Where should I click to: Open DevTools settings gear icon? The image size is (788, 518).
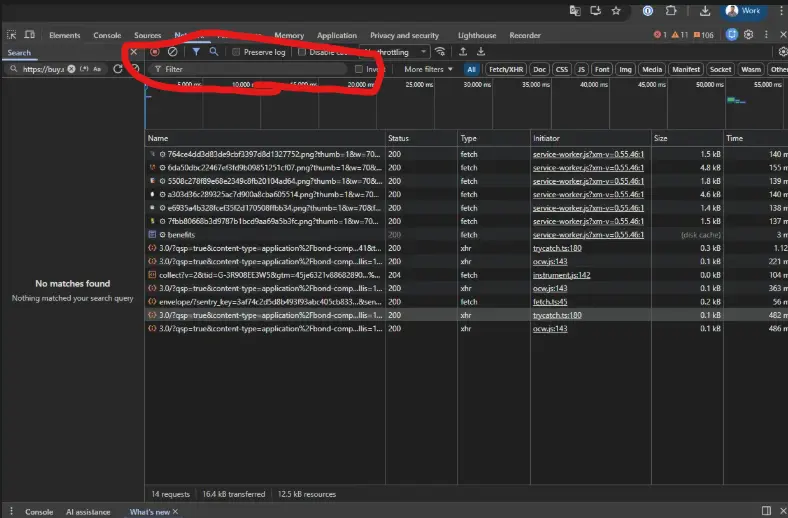[x=748, y=35]
